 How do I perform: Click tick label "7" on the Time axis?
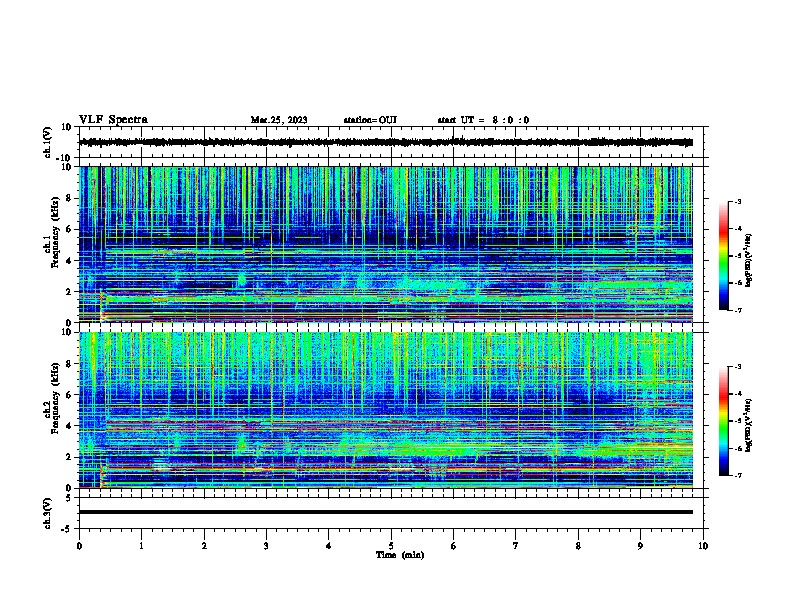tap(516, 546)
